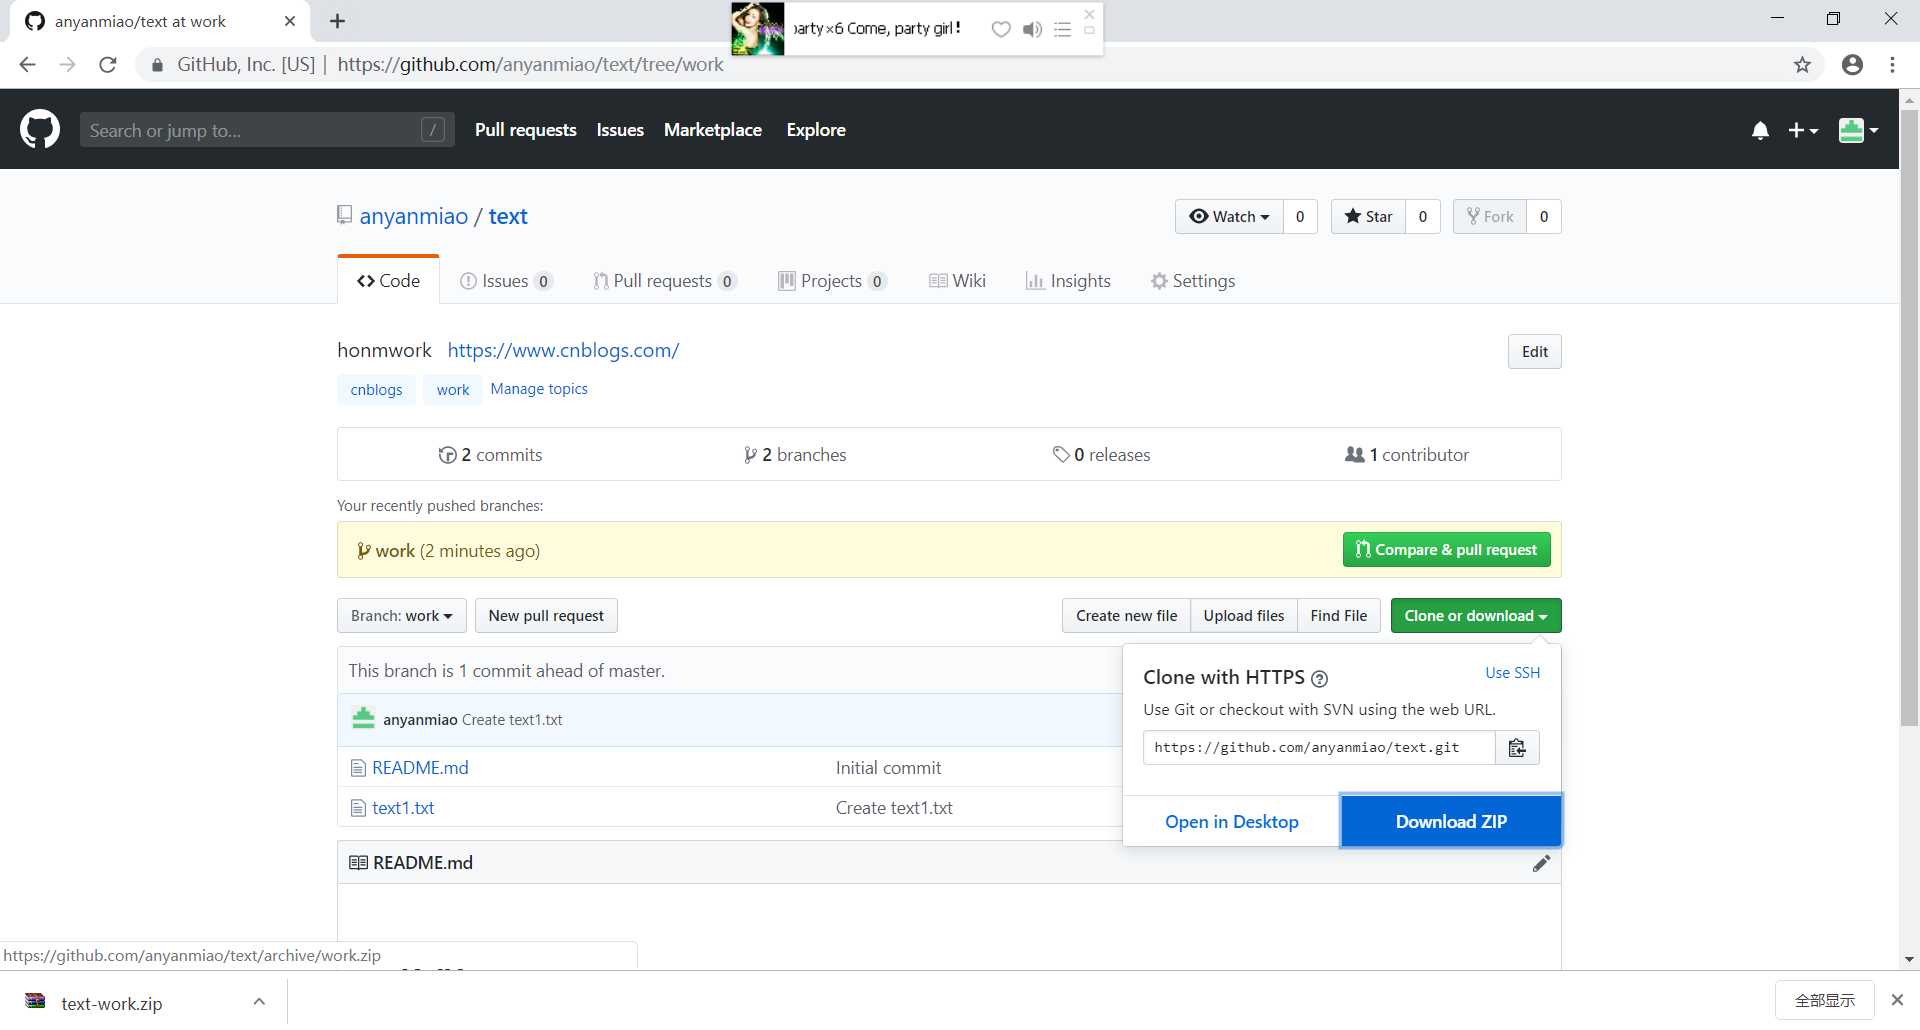Open repository Pull requests tab
Screen dimensions: 1920x1030
tap(665, 281)
